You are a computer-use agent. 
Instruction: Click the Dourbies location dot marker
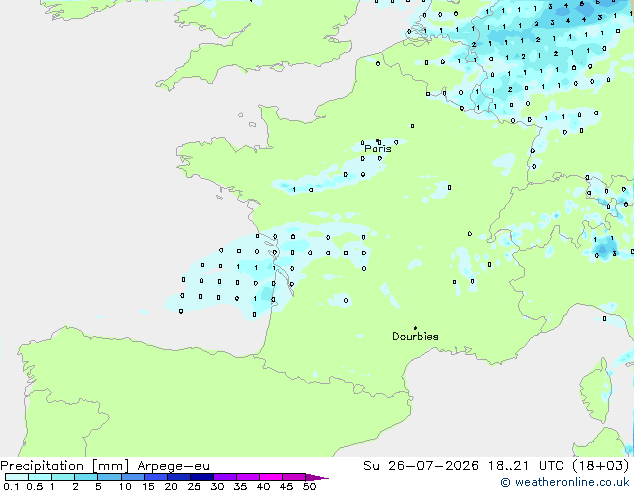(415, 328)
